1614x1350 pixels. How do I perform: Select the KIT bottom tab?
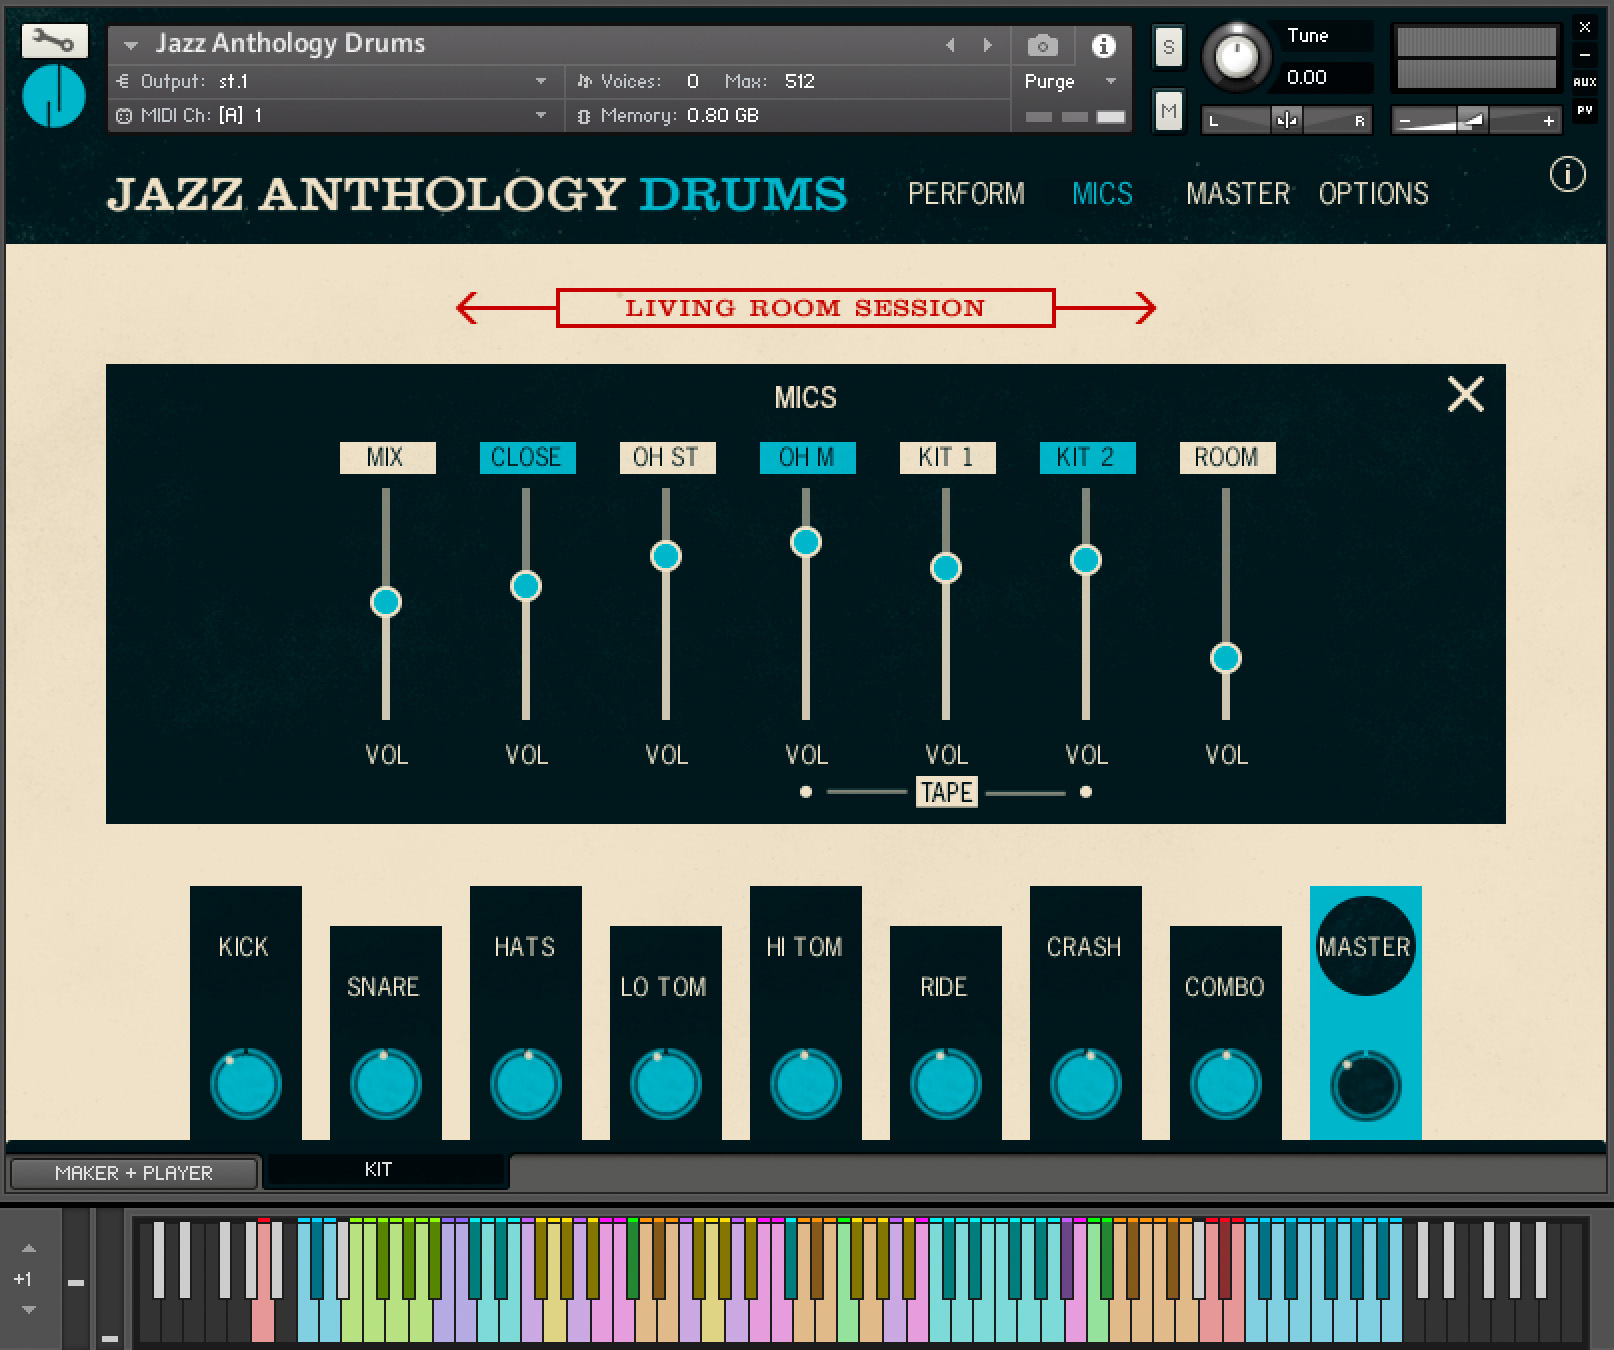pyautogui.click(x=386, y=1170)
